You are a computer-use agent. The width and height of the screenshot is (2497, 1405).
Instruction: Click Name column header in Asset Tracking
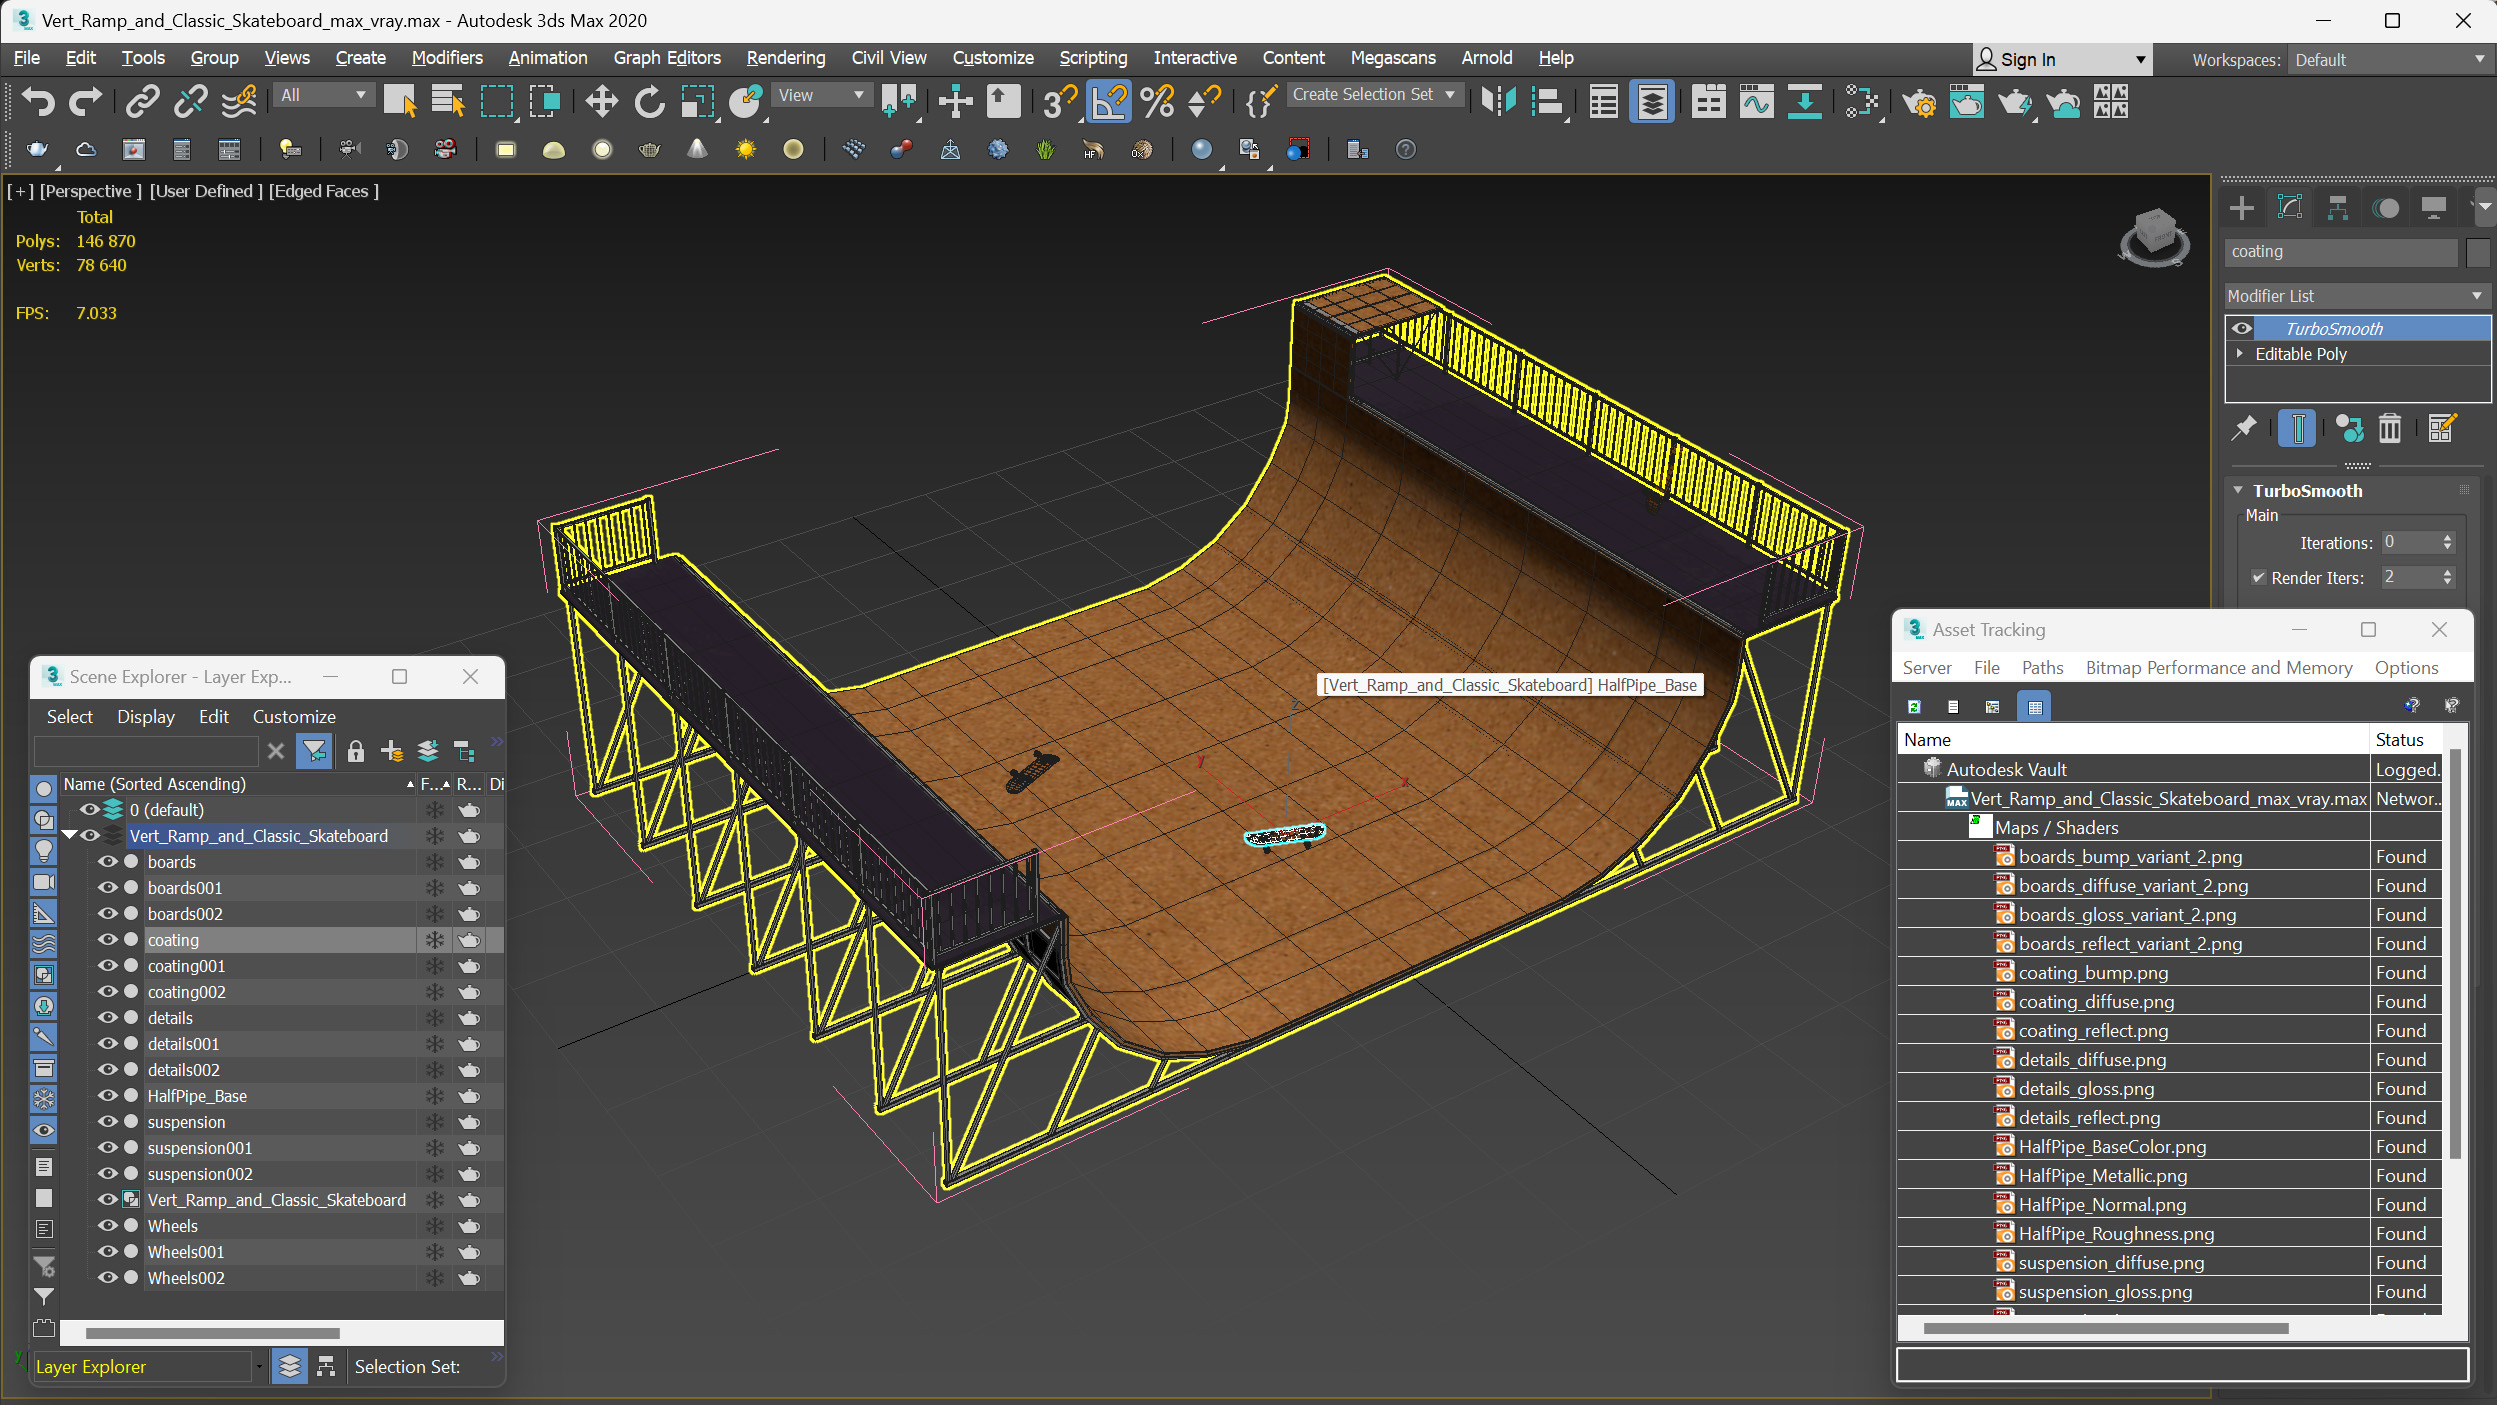pyautogui.click(x=2132, y=739)
